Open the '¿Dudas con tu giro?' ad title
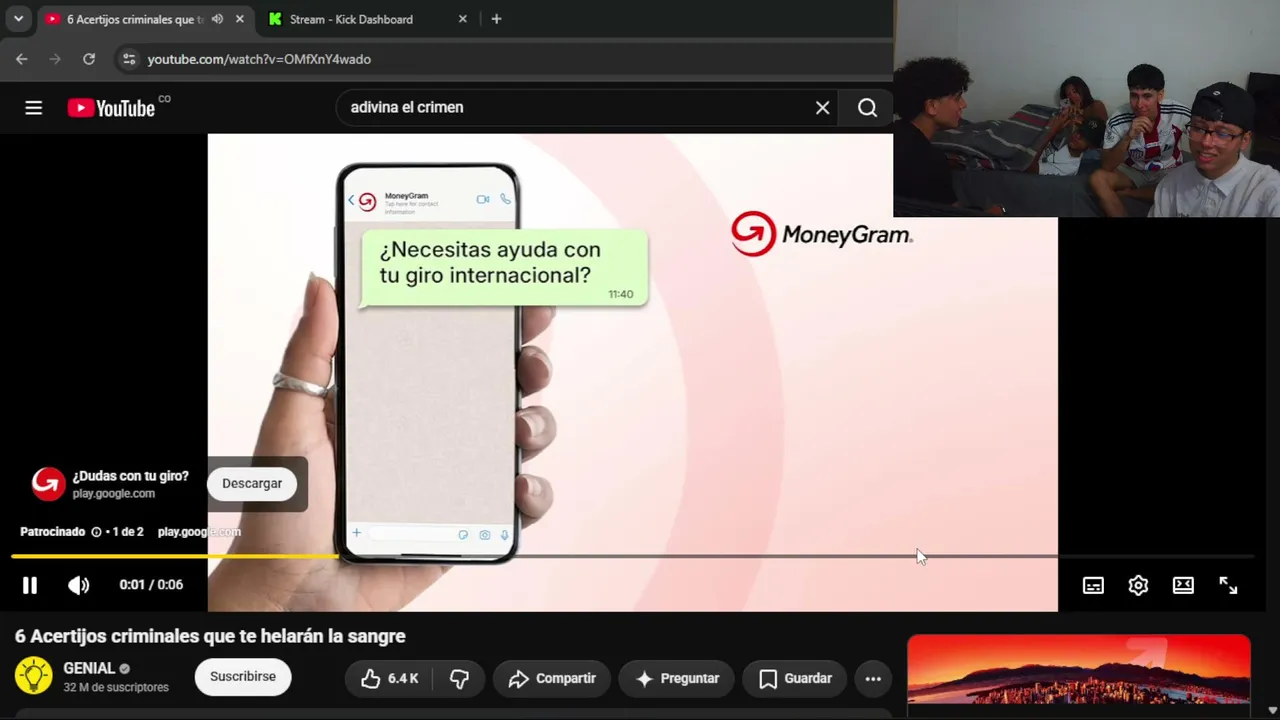Viewport: 1280px width, 720px height. (130, 476)
